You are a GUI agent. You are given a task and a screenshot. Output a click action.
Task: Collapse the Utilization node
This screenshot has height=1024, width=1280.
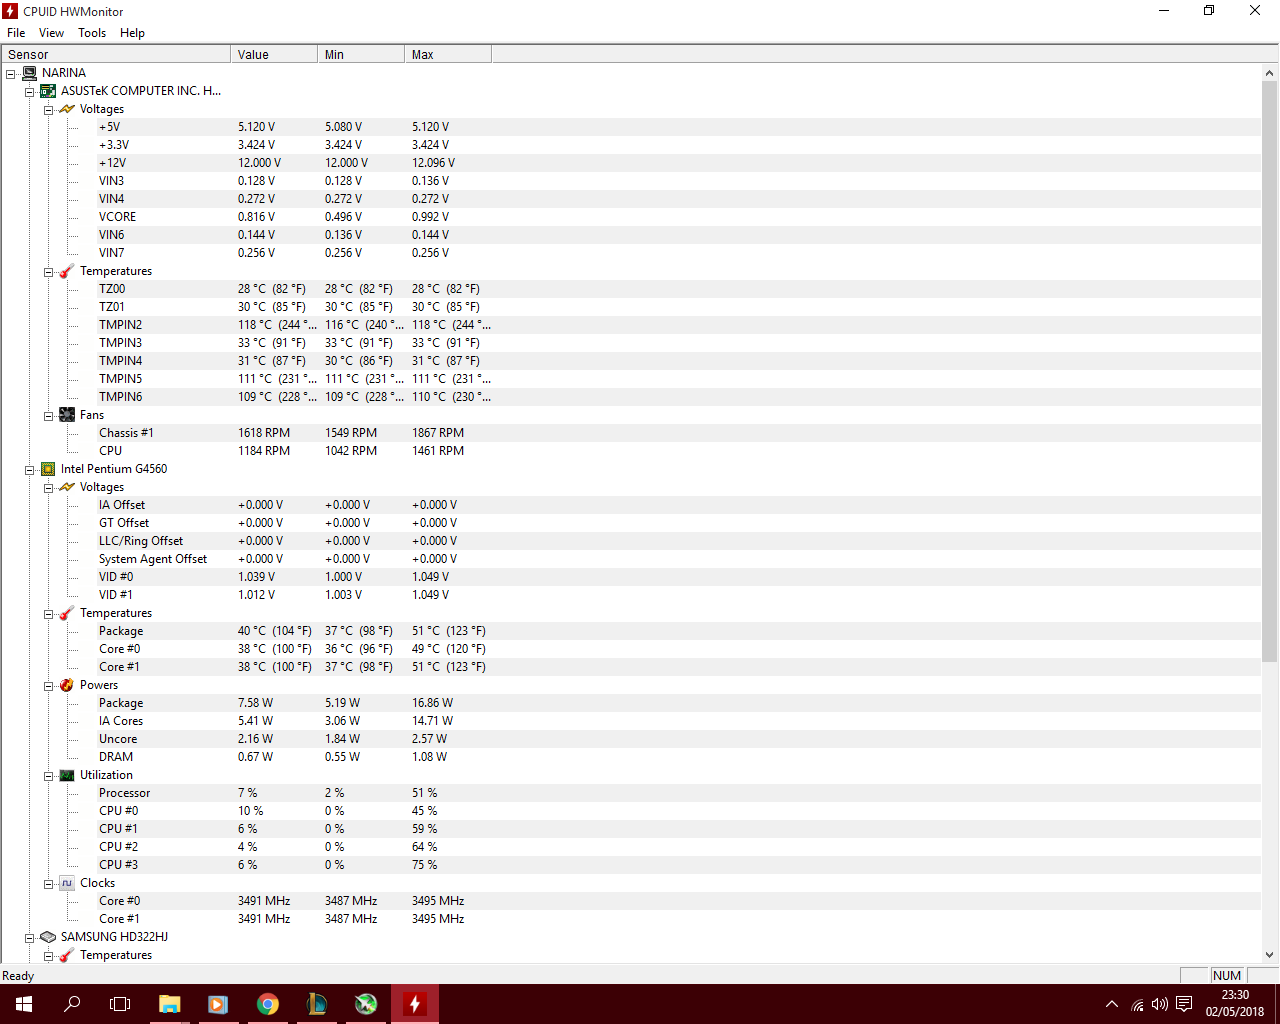pyautogui.click(x=48, y=775)
